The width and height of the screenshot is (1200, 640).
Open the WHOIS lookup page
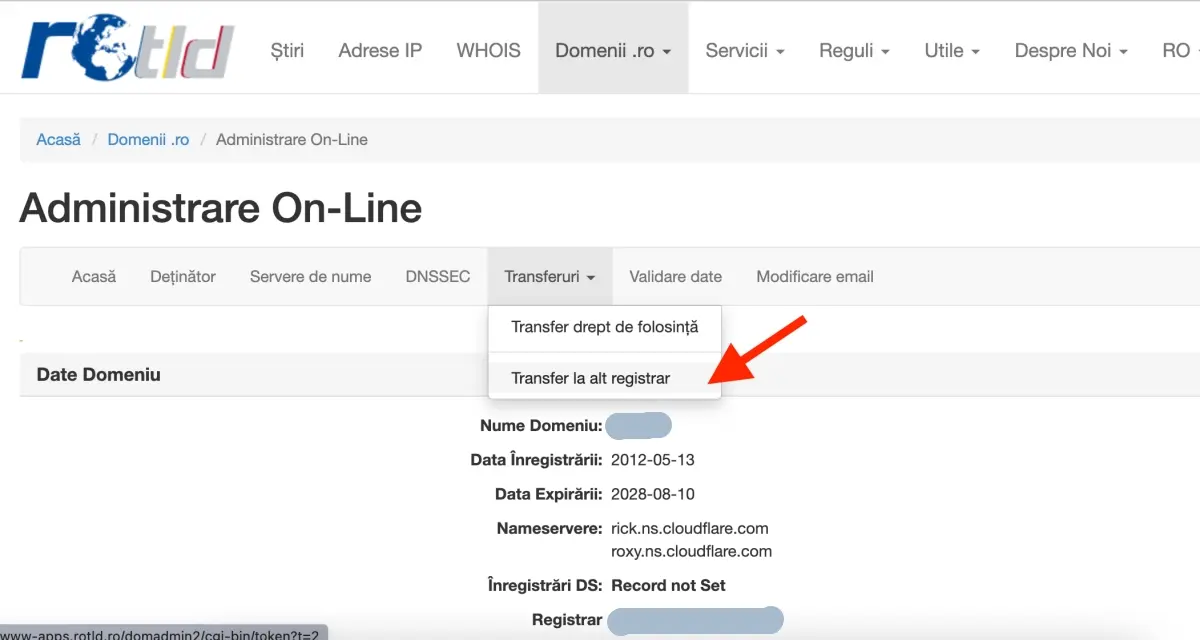(488, 50)
